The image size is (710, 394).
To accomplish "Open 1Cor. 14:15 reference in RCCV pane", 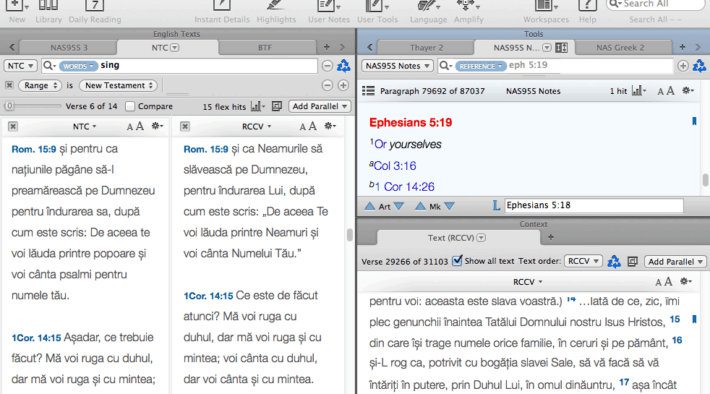I will click(208, 296).
